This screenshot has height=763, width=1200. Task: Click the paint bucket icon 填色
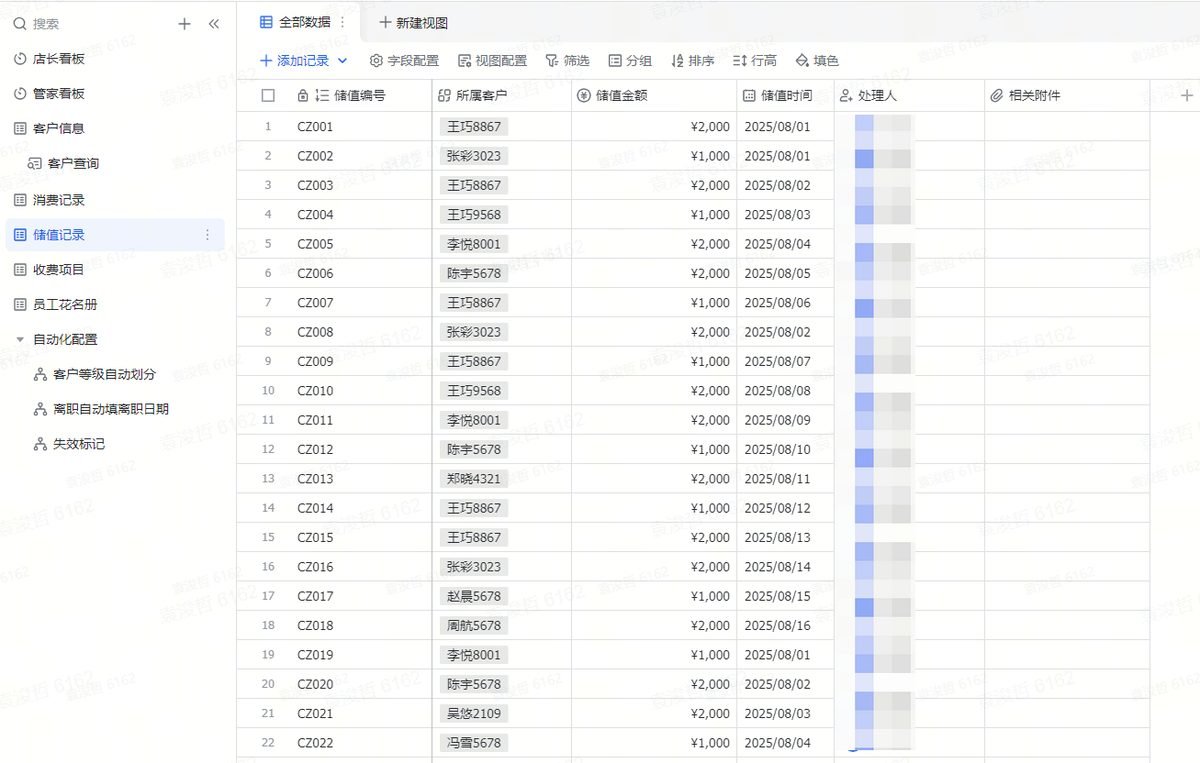[802, 61]
